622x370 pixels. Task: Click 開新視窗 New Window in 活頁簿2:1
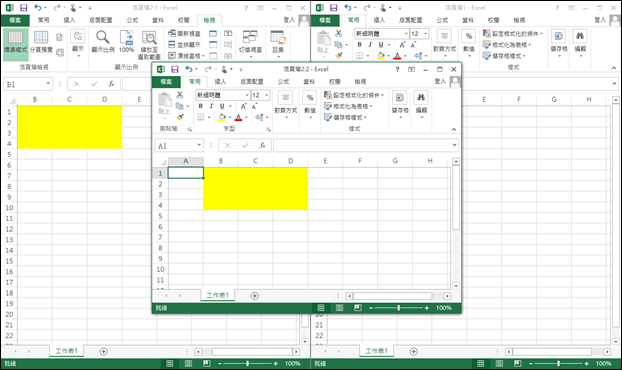pyautogui.click(x=184, y=34)
